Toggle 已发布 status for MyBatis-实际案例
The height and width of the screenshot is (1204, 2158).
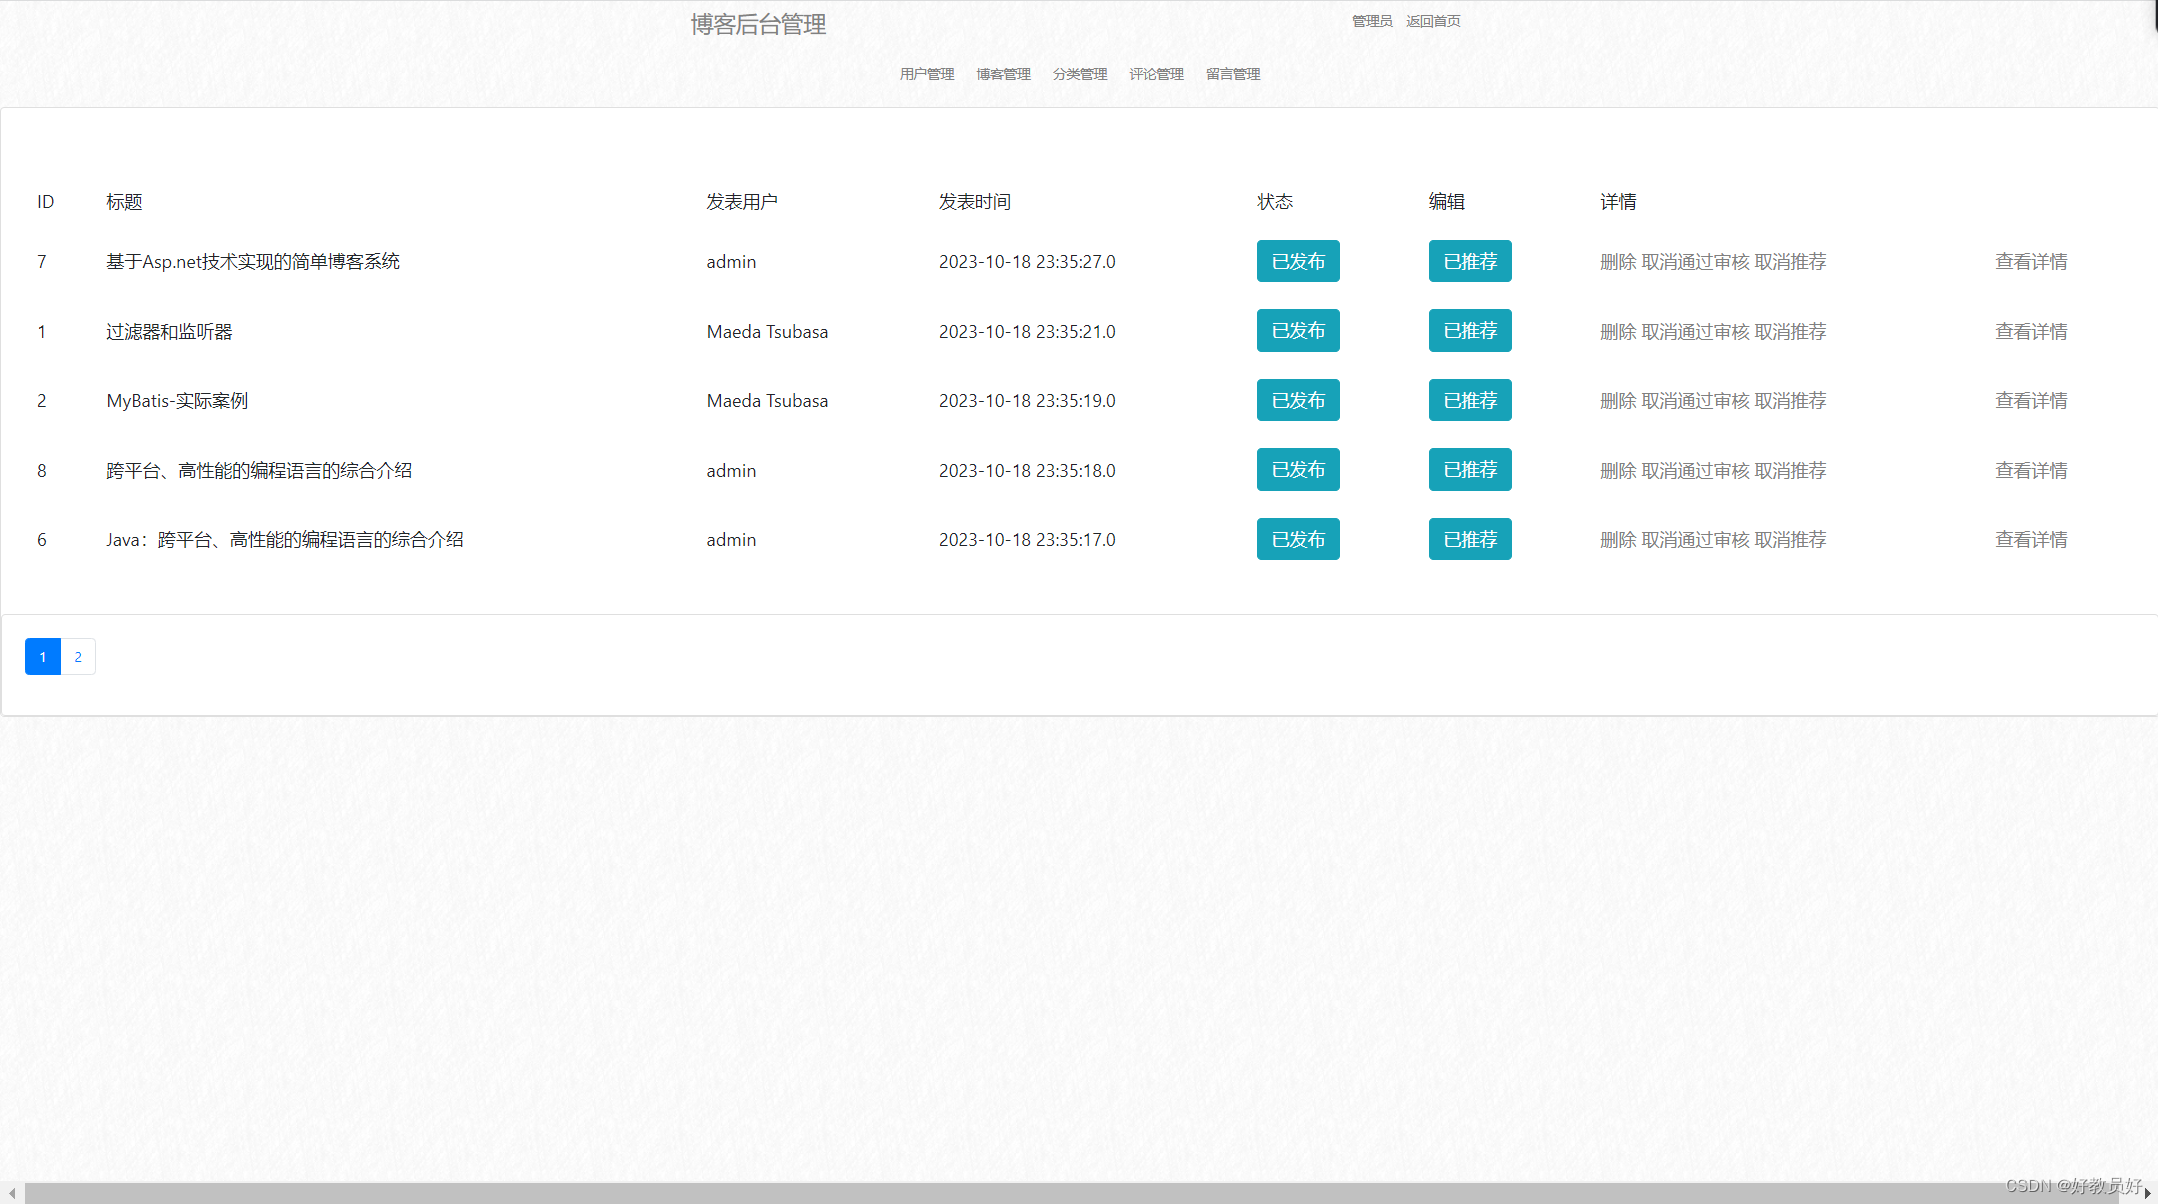point(1297,400)
